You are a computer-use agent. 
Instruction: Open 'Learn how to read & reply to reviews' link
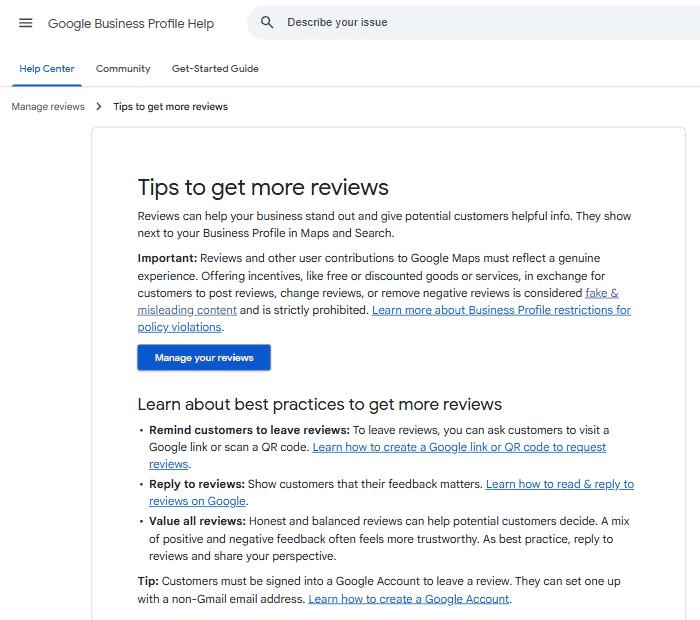coord(560,484)
